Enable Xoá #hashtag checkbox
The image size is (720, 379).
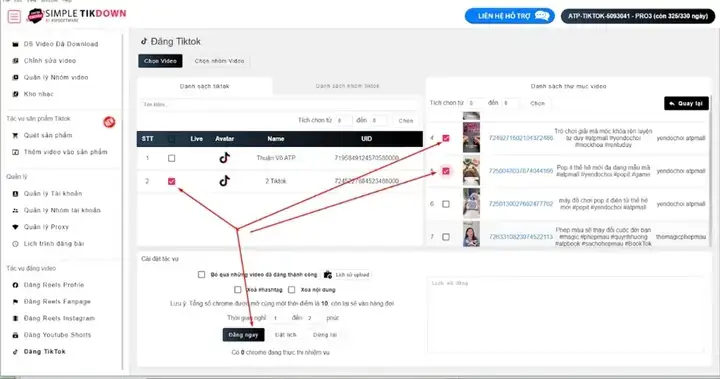pyautogui.click(x=237, y=289)
